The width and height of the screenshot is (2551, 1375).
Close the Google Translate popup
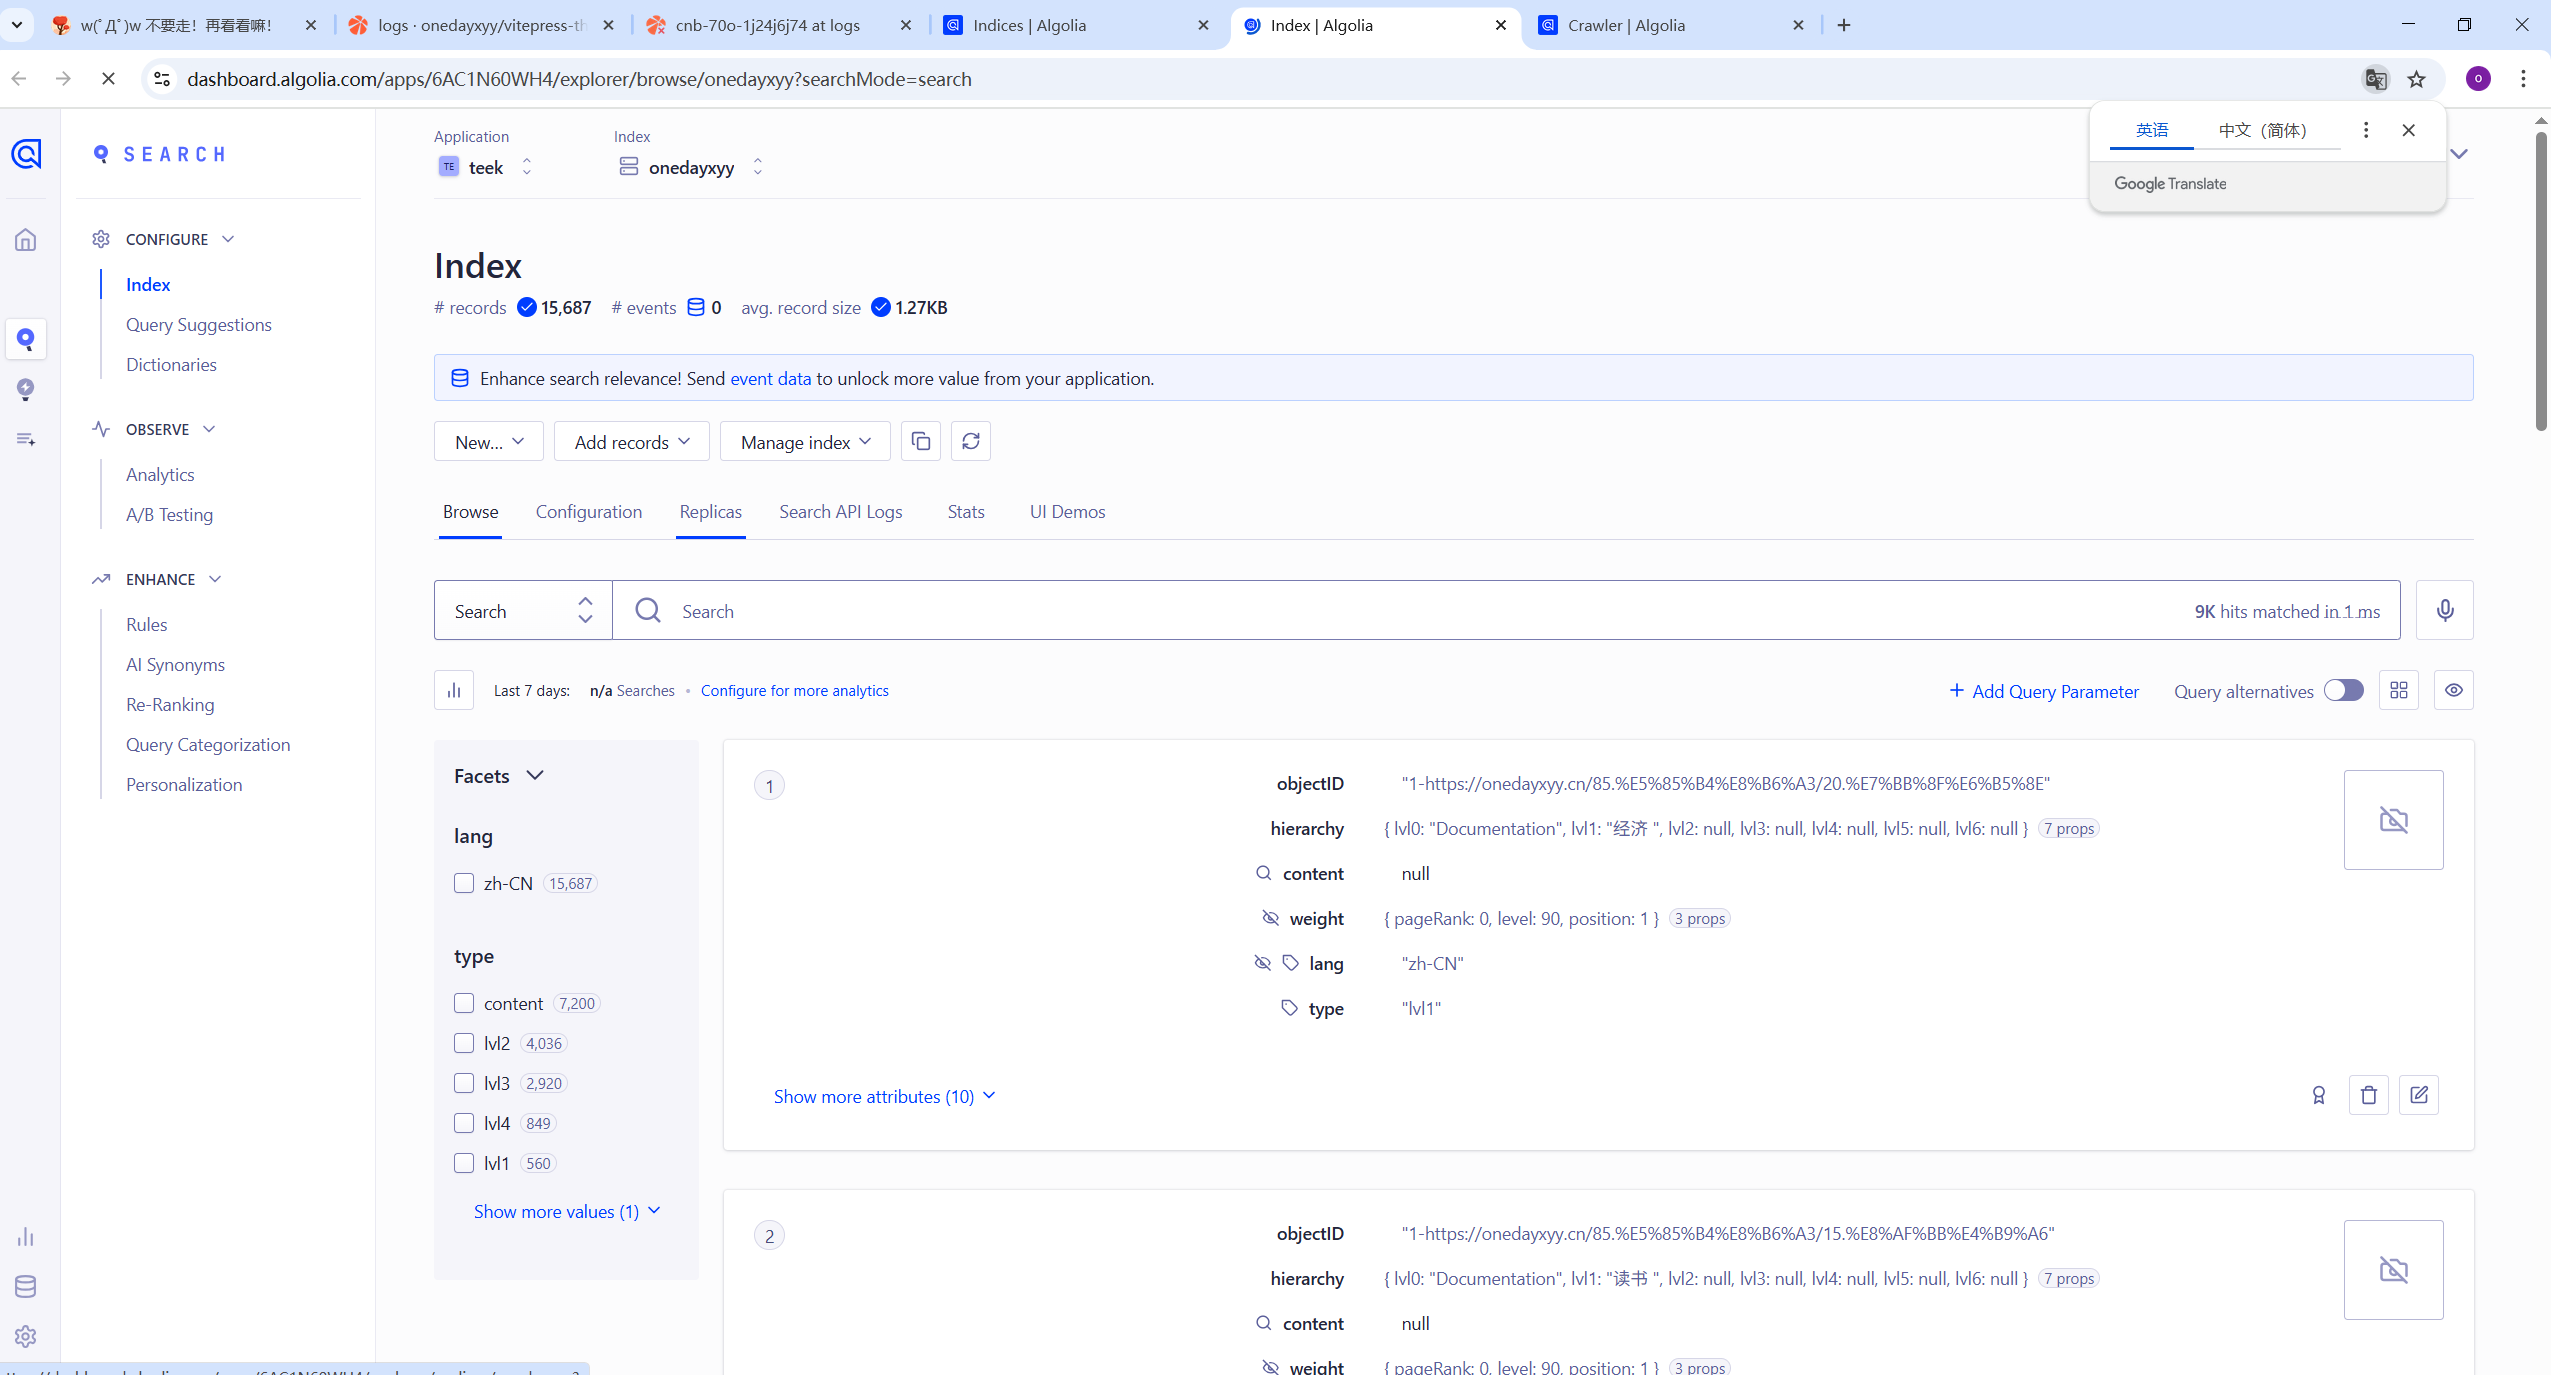tap(2408, 130)
